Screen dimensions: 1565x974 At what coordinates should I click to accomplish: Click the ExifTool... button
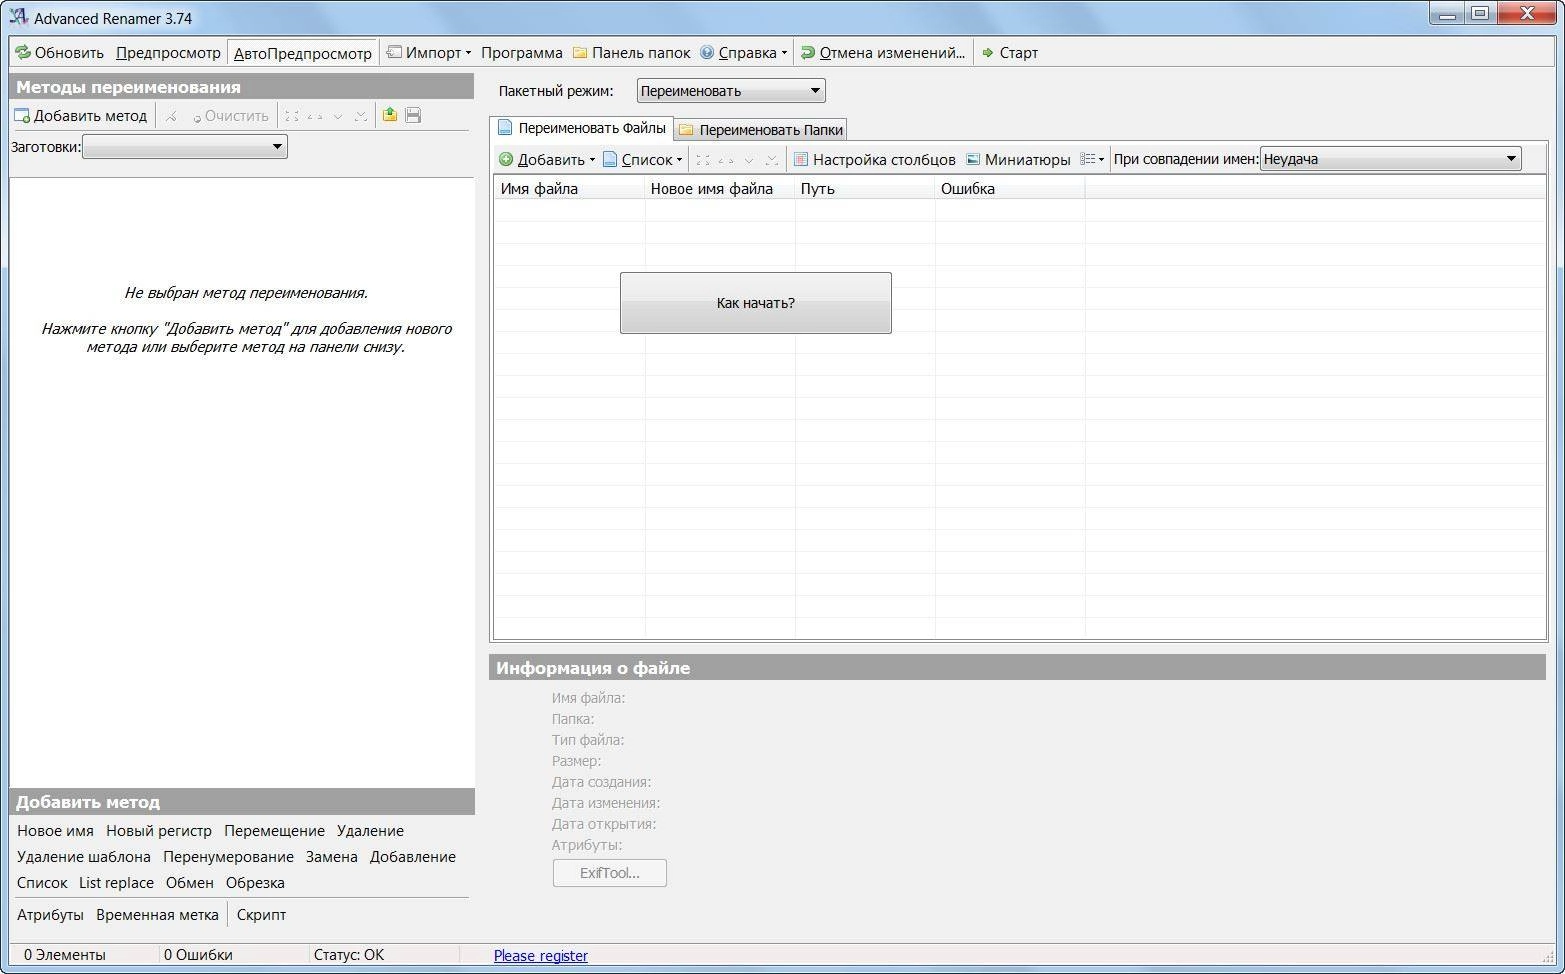610,873
